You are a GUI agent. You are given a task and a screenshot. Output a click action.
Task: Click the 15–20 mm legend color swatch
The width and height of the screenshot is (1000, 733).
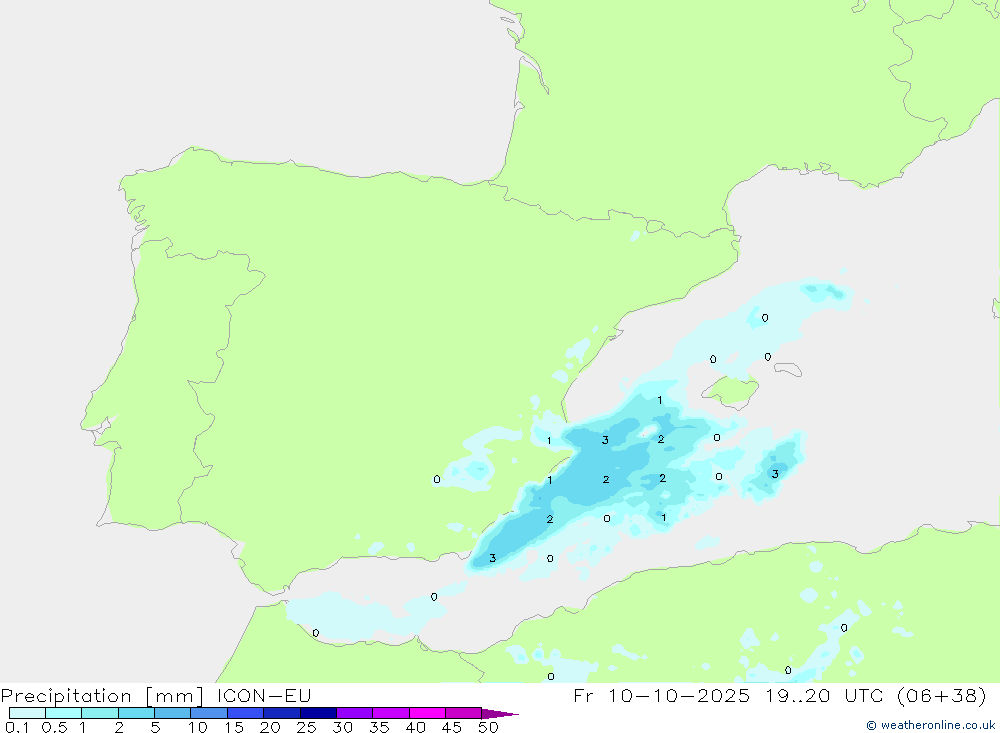pos(246,713)
